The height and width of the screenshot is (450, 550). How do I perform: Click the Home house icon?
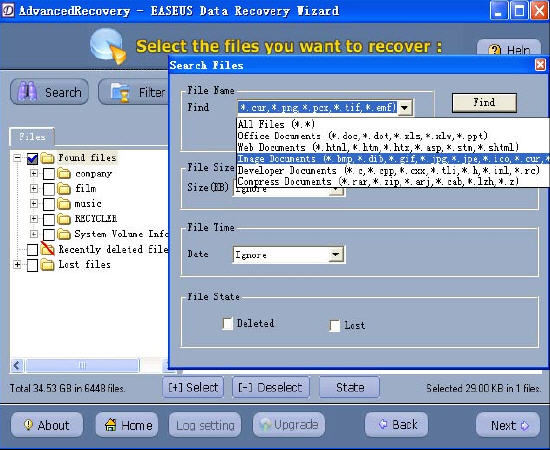110,425
